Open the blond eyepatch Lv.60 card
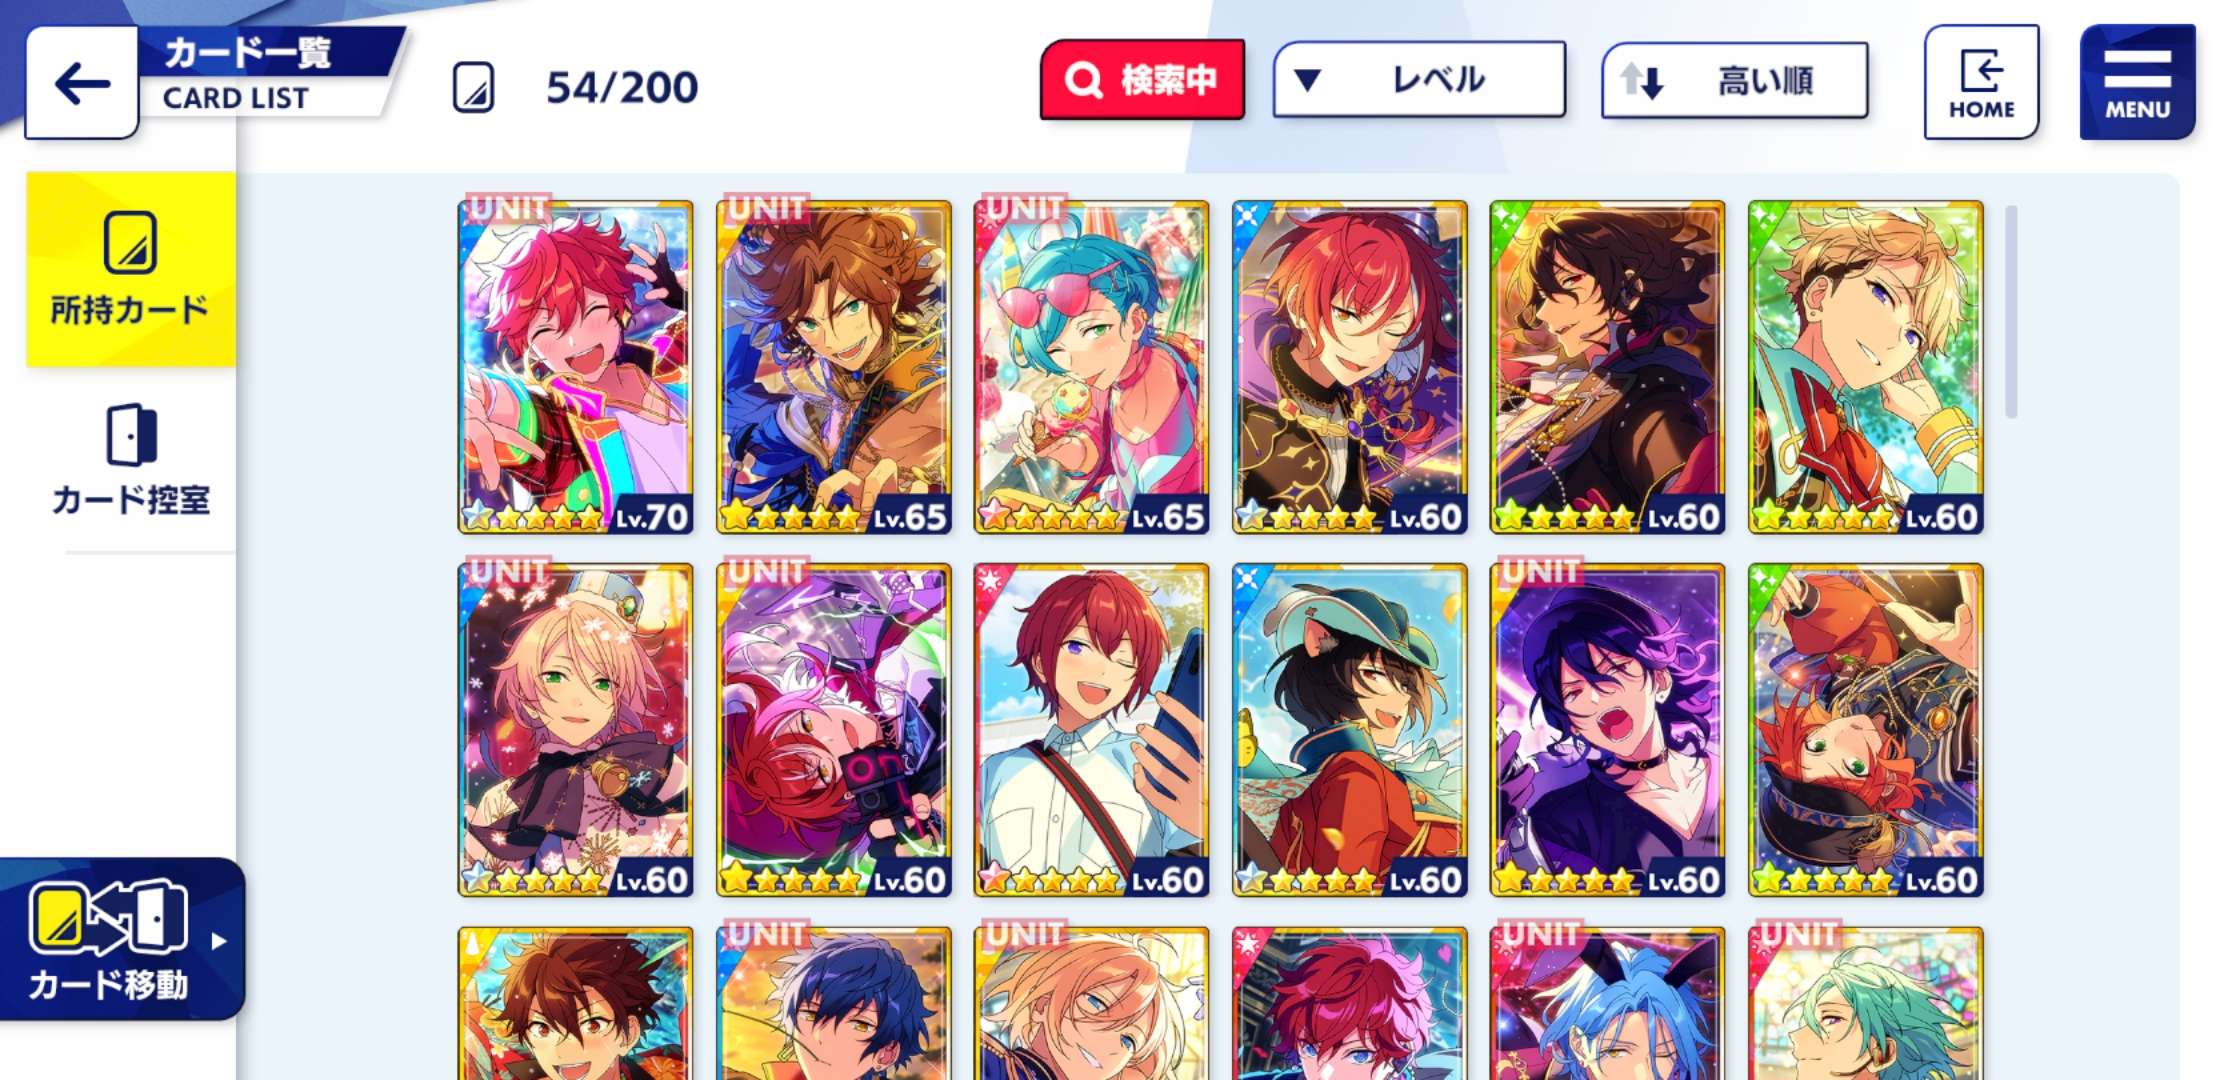This screenshot has width=2220, height=1080. pyautogui.click(x=1865, y=366)
